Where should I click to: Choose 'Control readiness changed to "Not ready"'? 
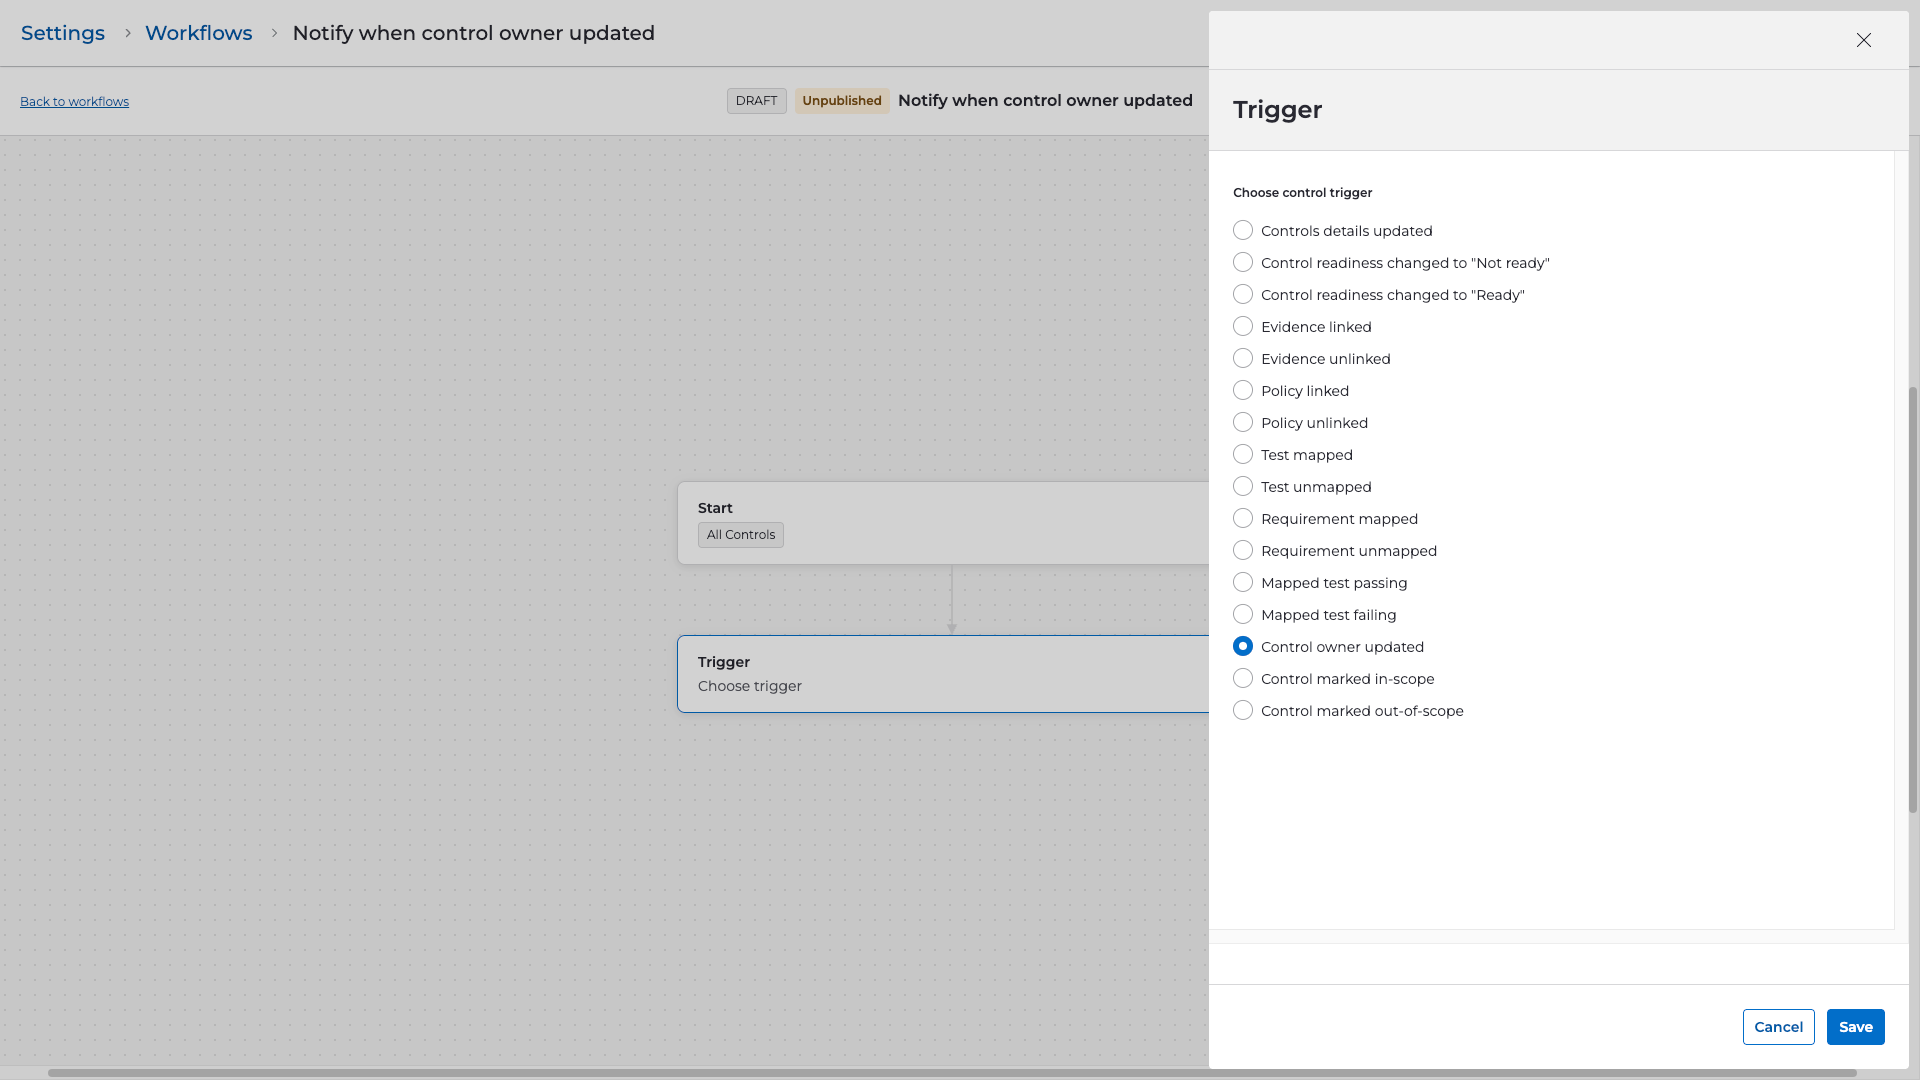click(x=1243, y=263)
